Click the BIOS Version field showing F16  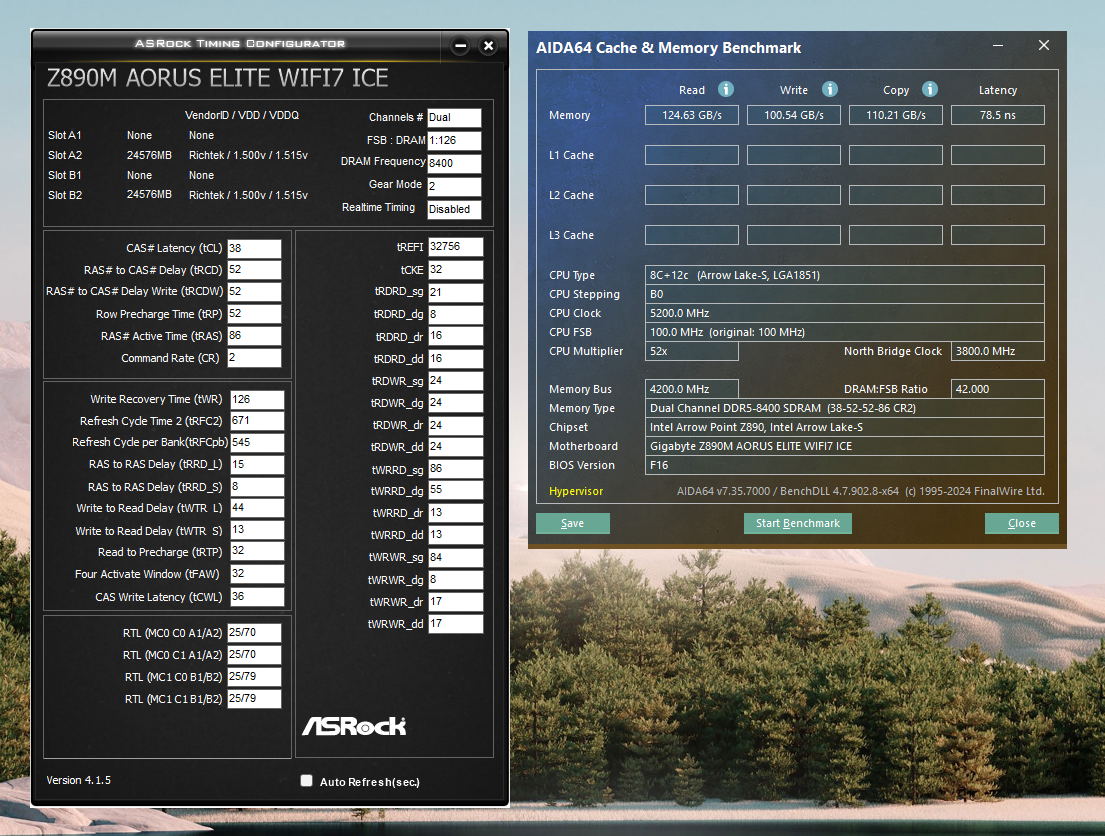844,465
